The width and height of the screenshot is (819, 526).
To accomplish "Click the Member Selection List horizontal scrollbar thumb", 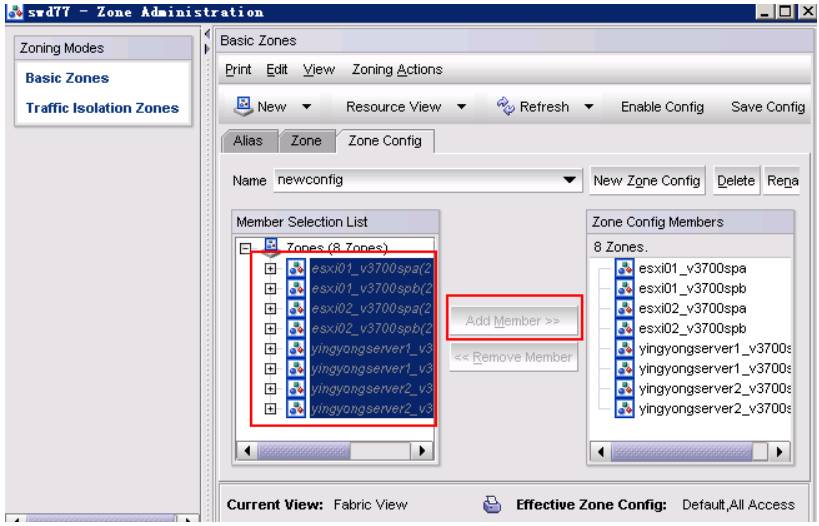I will (303, 451).
